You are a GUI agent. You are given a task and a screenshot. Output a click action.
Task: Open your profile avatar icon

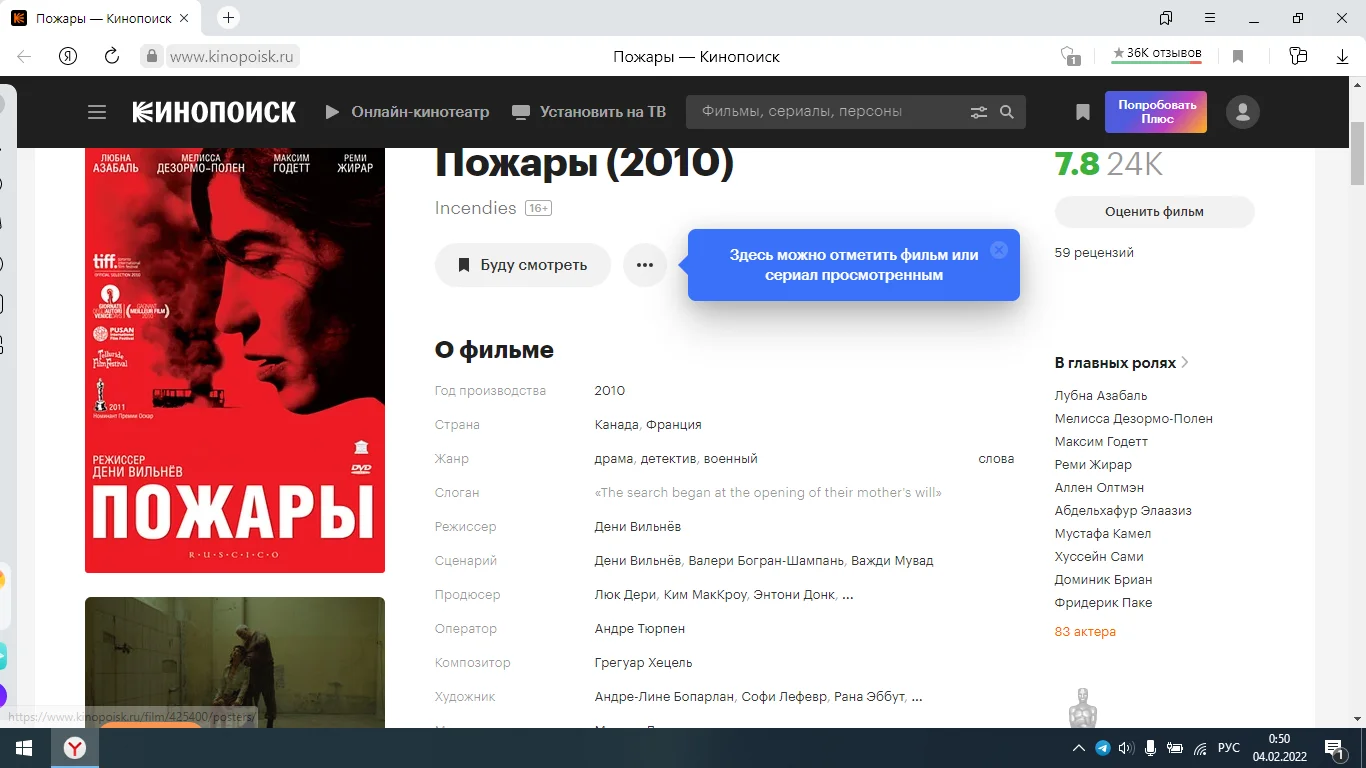coord(1242,112)
